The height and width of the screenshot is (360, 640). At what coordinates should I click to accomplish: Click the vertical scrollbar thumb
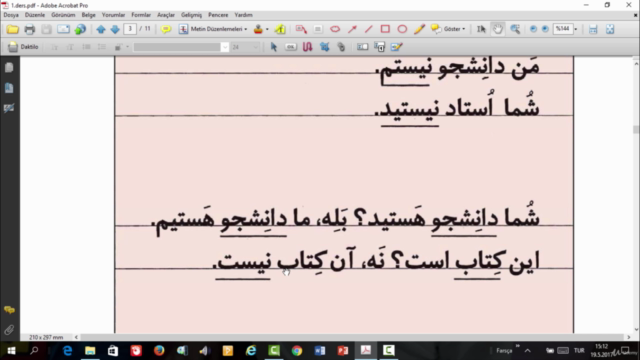(x=636, y=129)
